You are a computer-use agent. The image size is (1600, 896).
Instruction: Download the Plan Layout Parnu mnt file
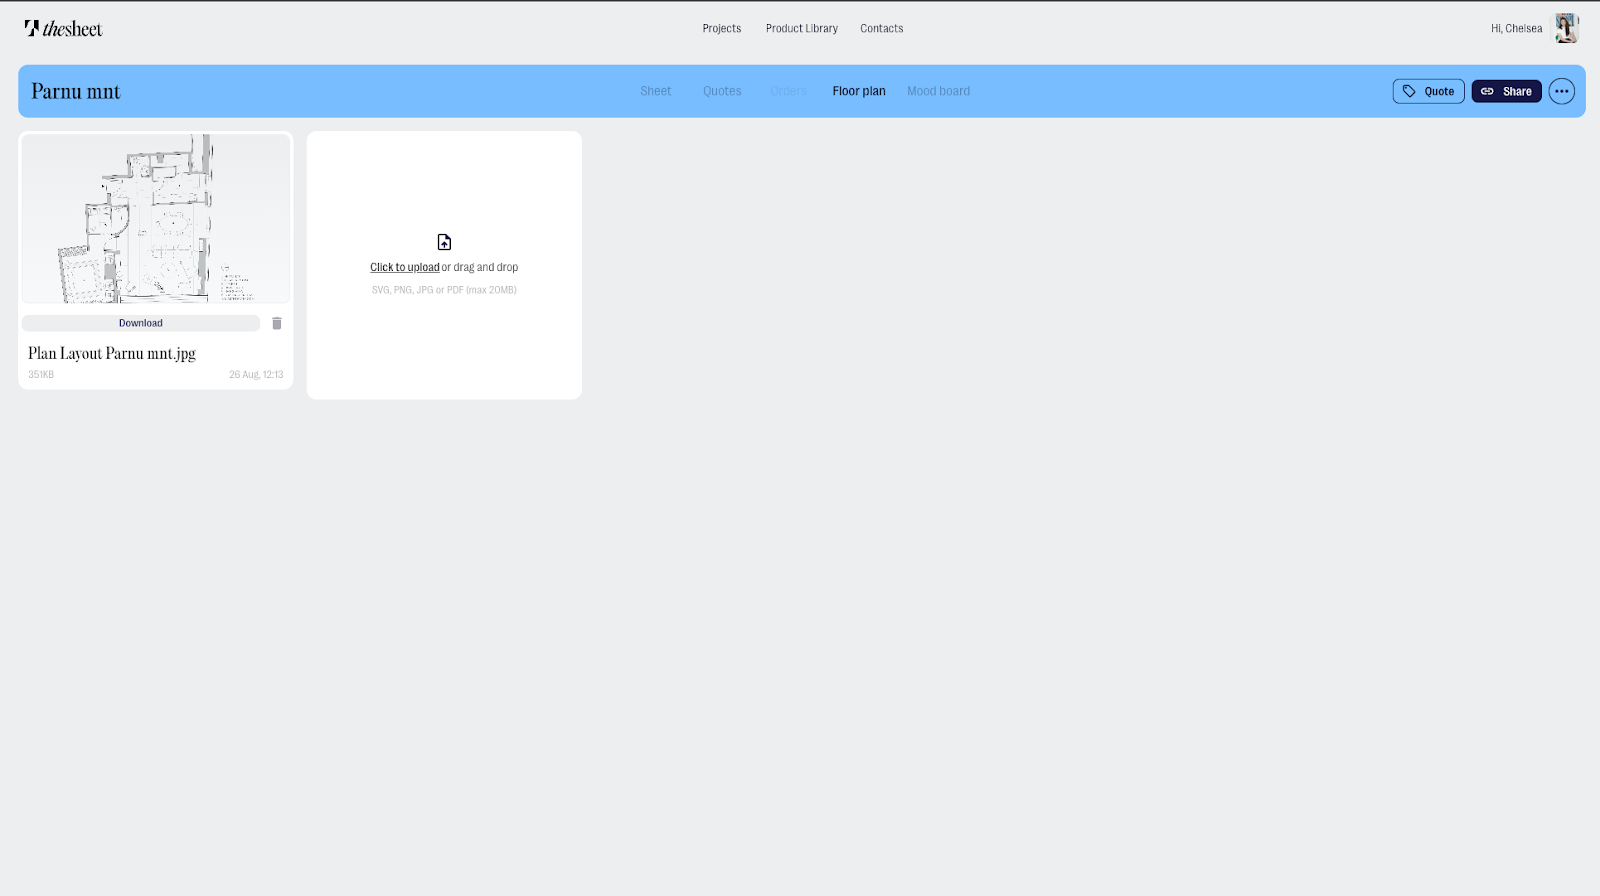coord(141,323)
